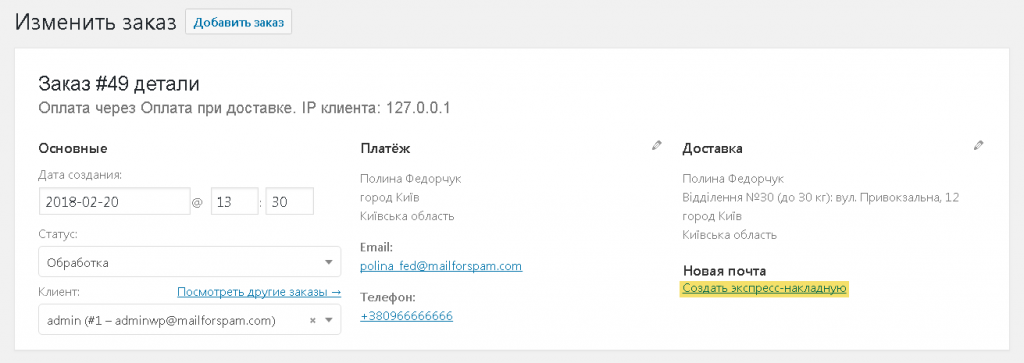
Task: Click the Изменить заказ page title
Action: [x=96, y=22]
